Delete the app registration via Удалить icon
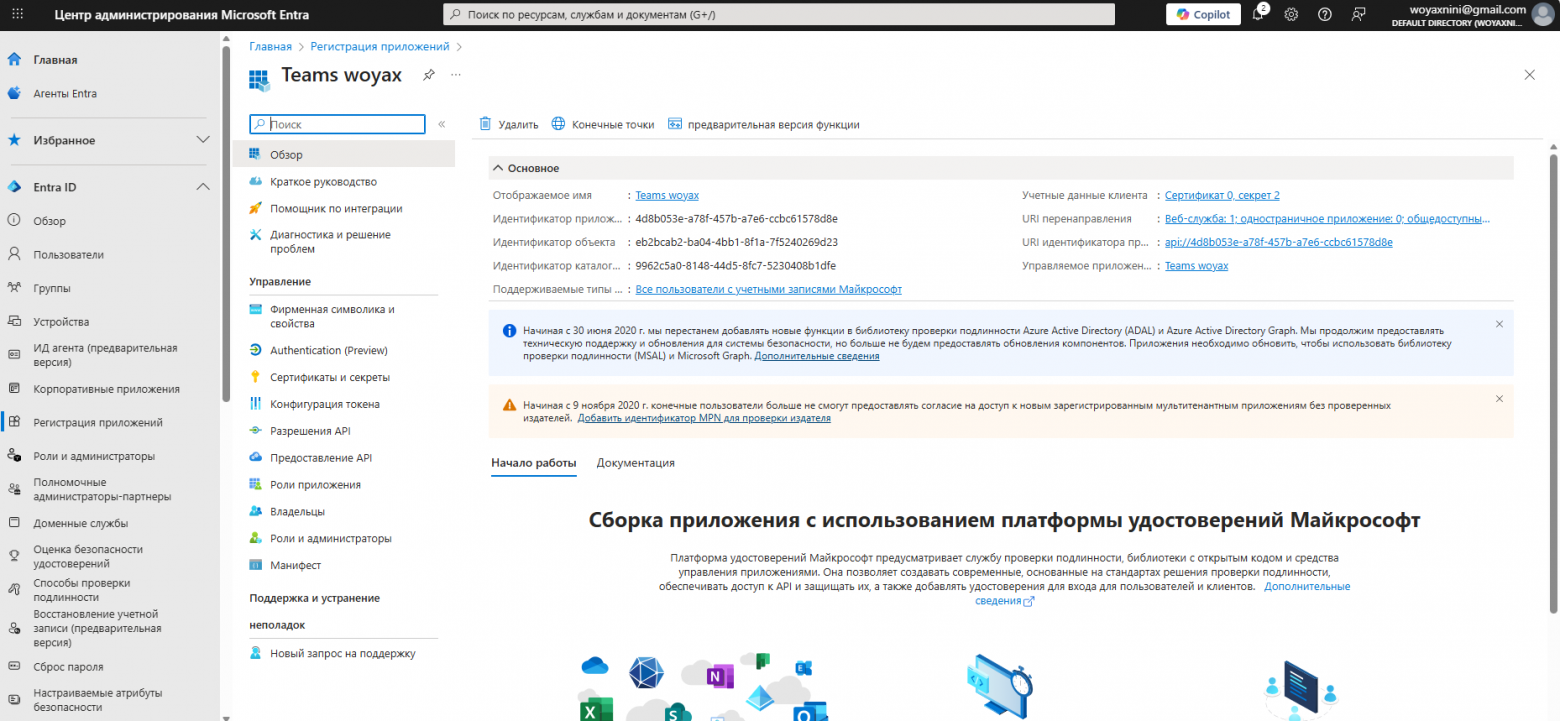1560x721 pixels. [x=510, y=124]
